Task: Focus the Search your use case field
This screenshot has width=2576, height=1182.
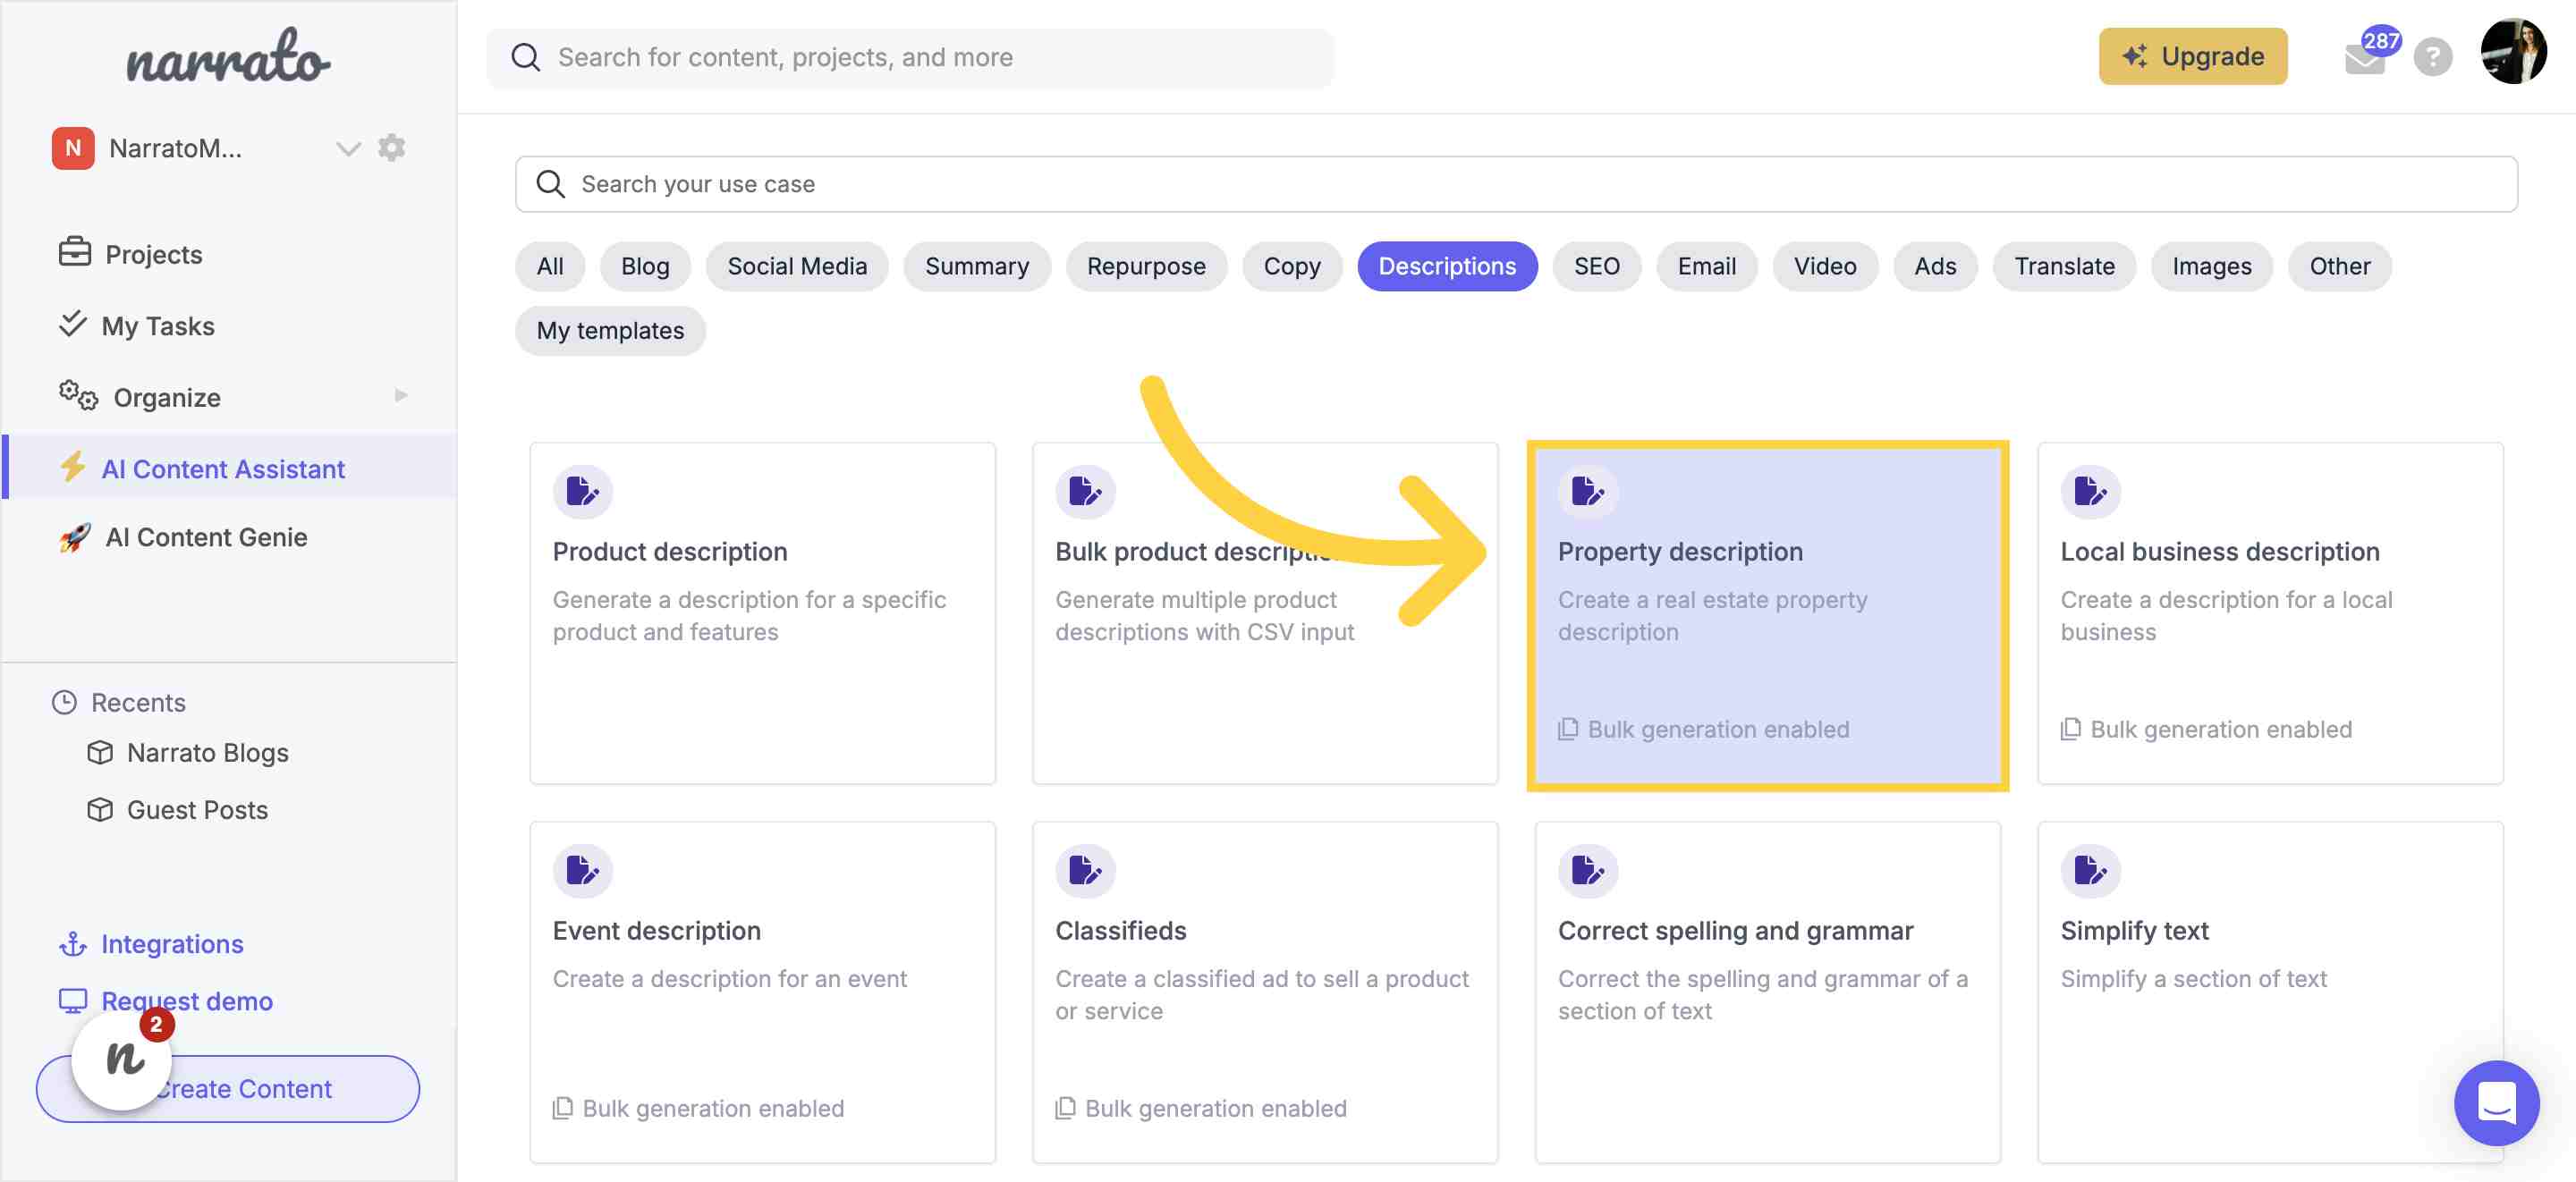Action: coord(1516,184)
